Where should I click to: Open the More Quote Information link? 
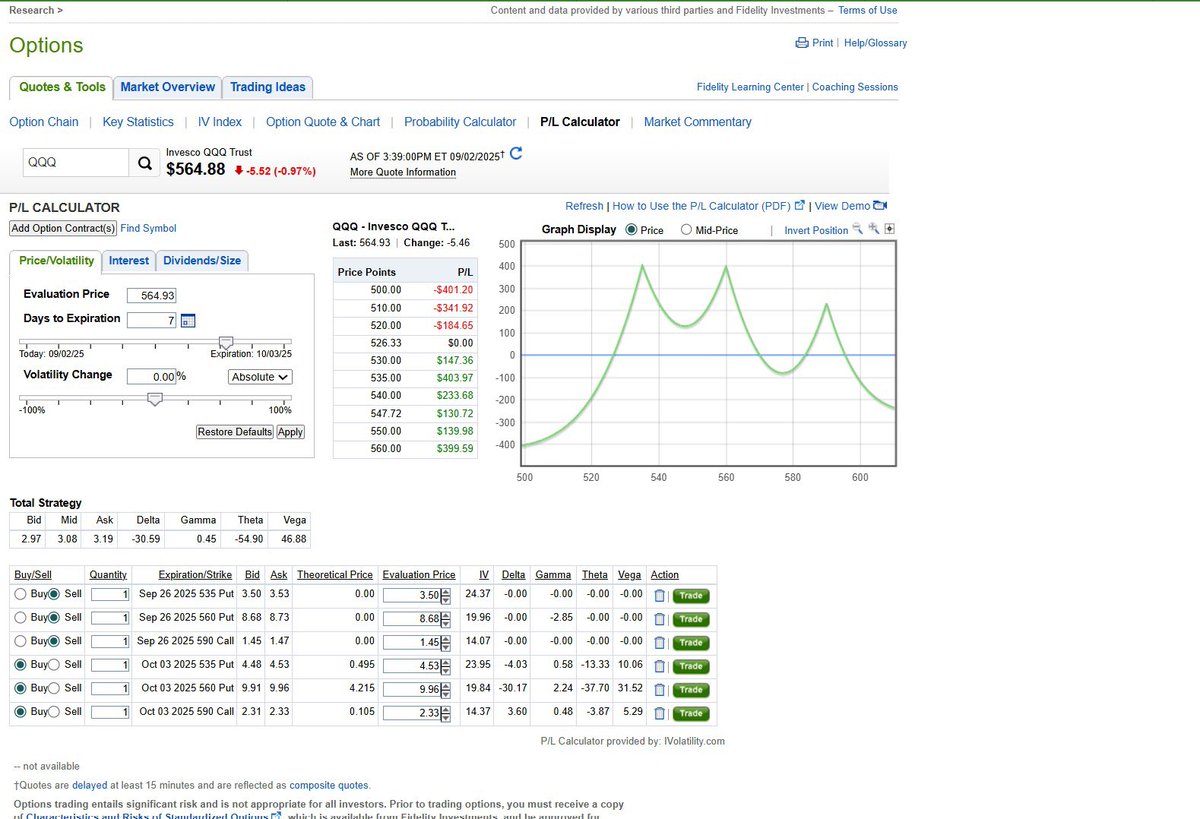(x=403, y=172)
